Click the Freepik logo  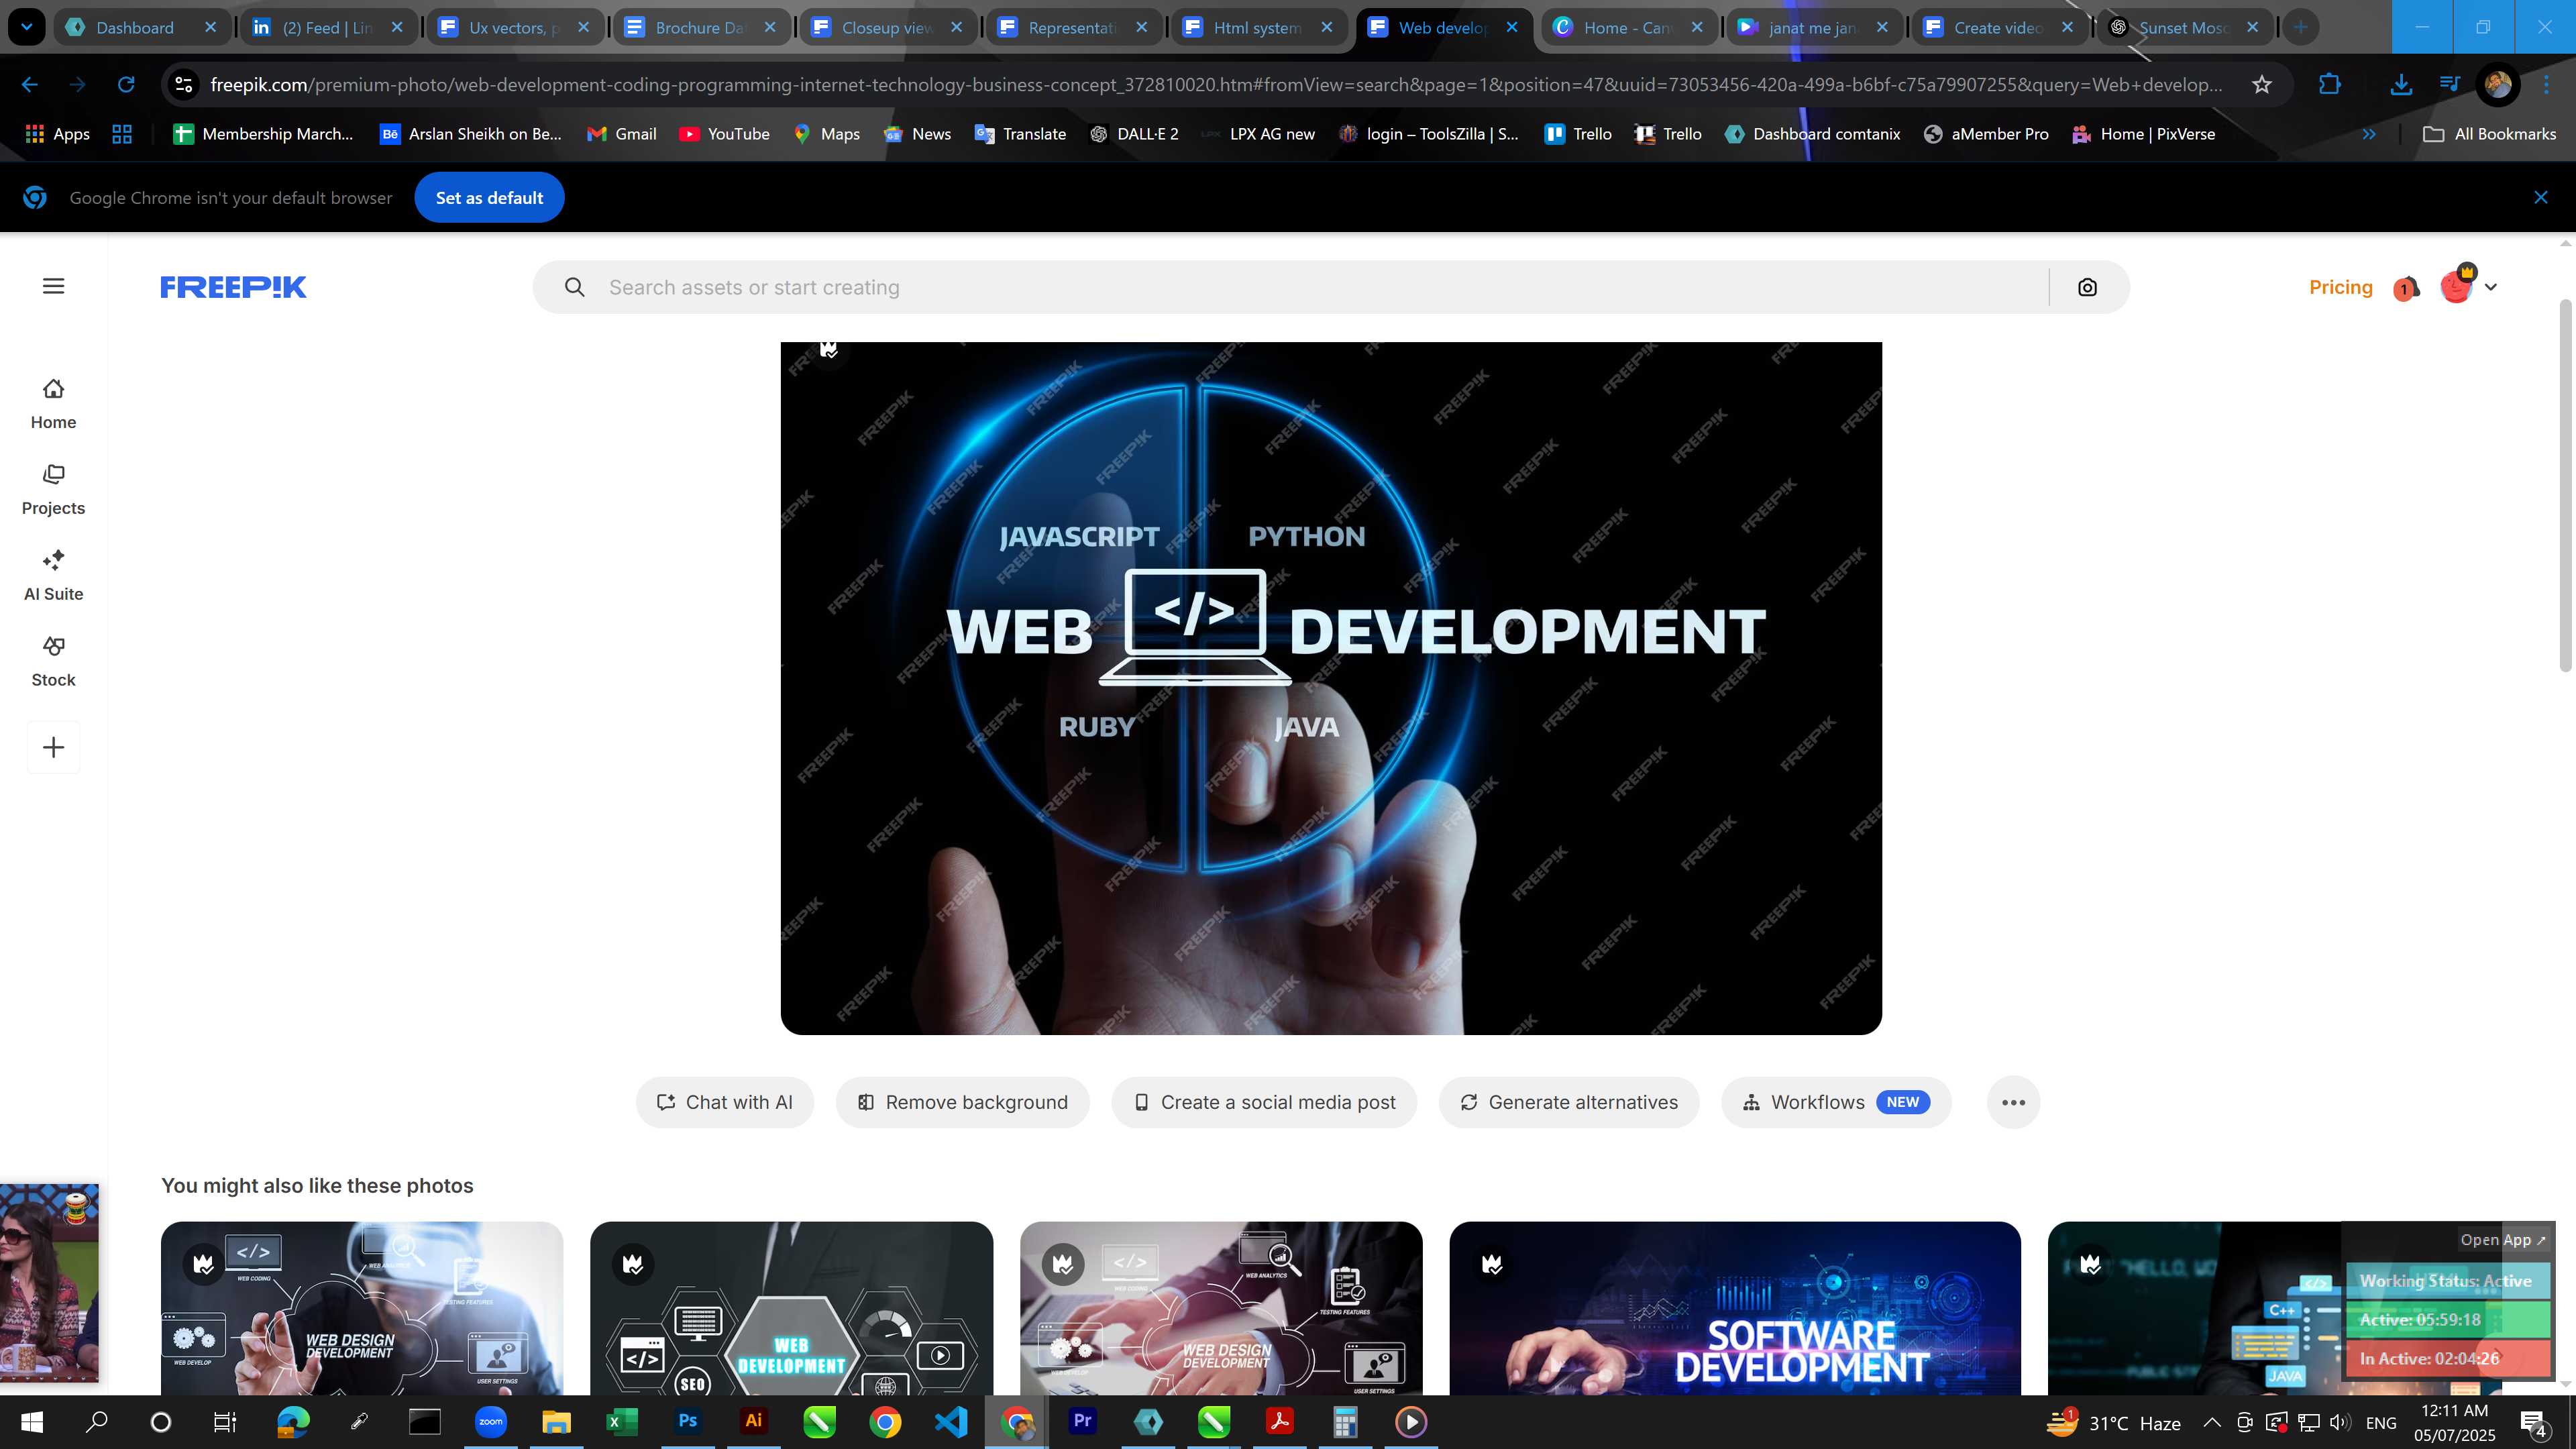click(233, 287)
